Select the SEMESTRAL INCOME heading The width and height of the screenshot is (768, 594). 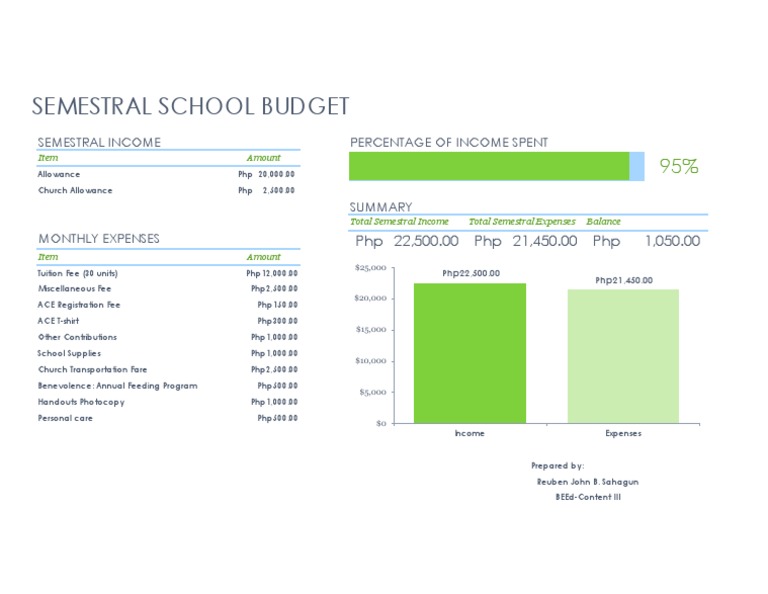pyautogui.click(x=99, y=143)
